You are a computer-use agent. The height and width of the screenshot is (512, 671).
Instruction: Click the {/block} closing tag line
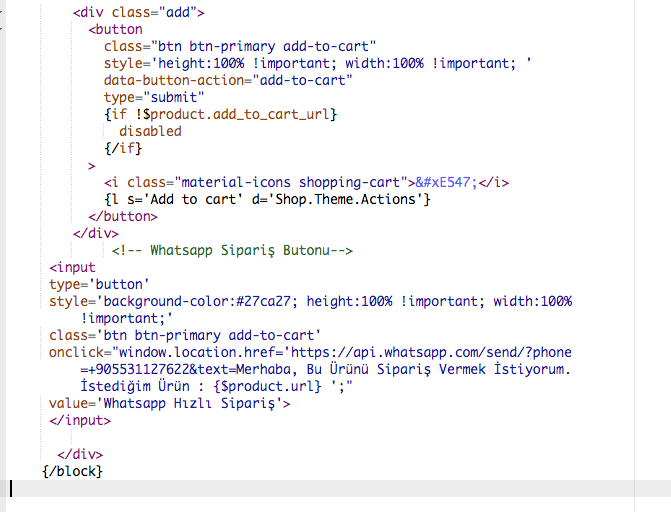pos(72,471)
